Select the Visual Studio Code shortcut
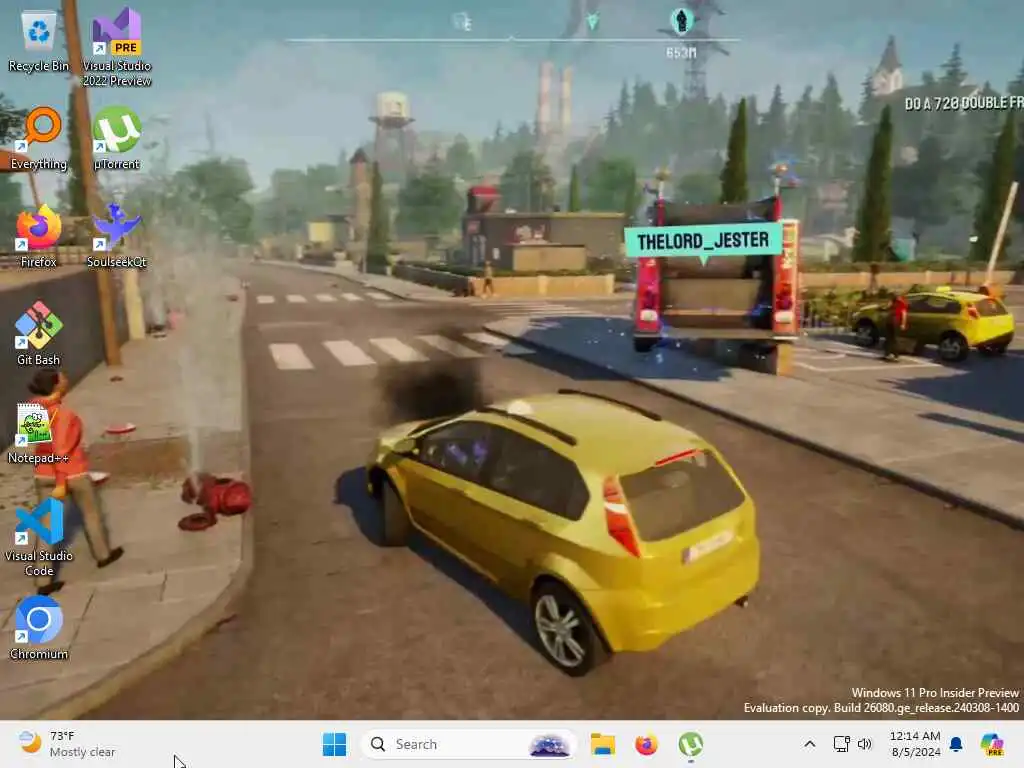This screenshot has width=1024, height=768. pos(39,538)
